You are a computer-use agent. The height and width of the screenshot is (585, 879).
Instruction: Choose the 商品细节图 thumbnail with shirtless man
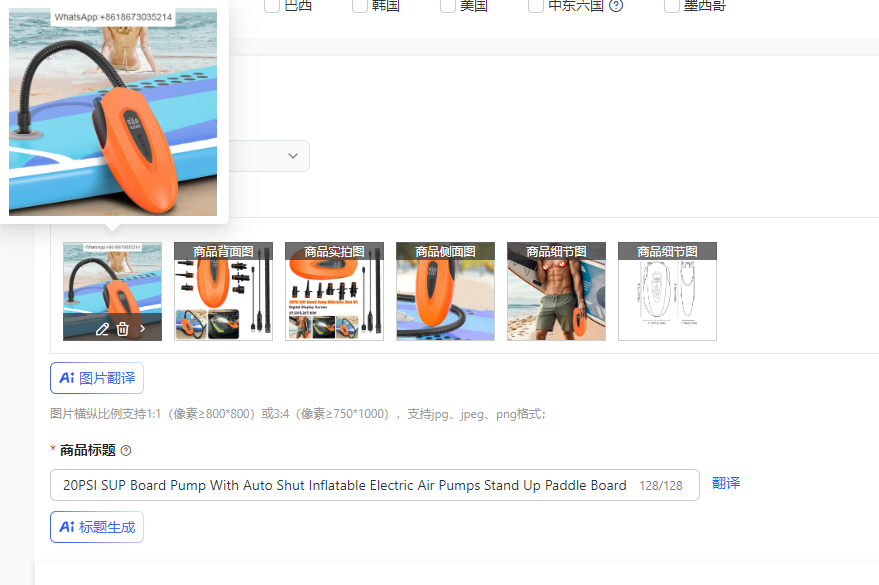click(557, 291)
